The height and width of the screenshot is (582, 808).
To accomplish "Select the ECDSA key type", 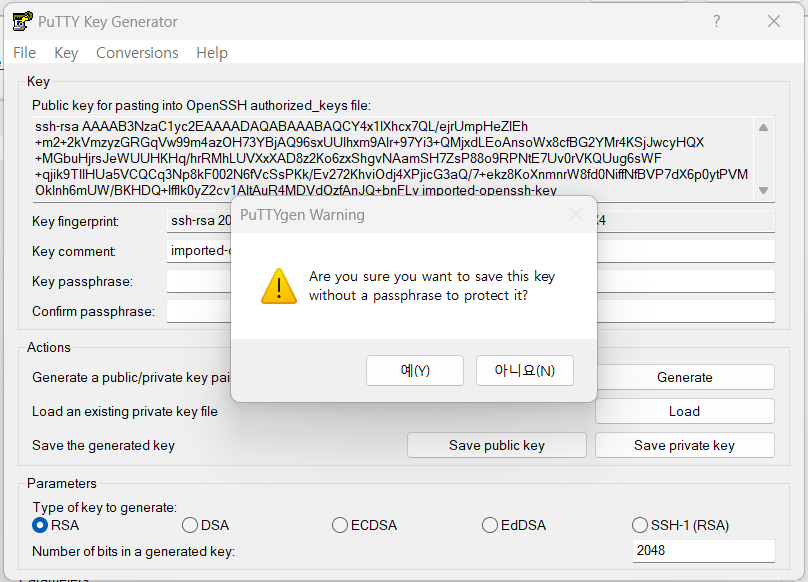I will pyautogui.click(x=364, y=525).
